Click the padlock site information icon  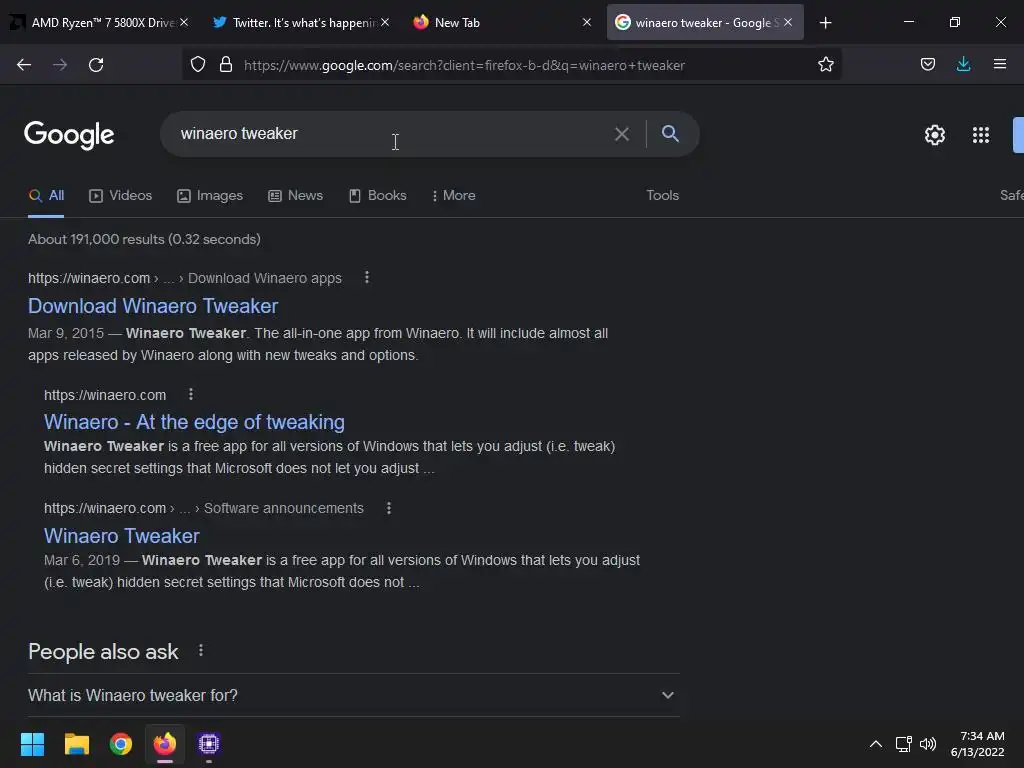[x=226, y=65]
